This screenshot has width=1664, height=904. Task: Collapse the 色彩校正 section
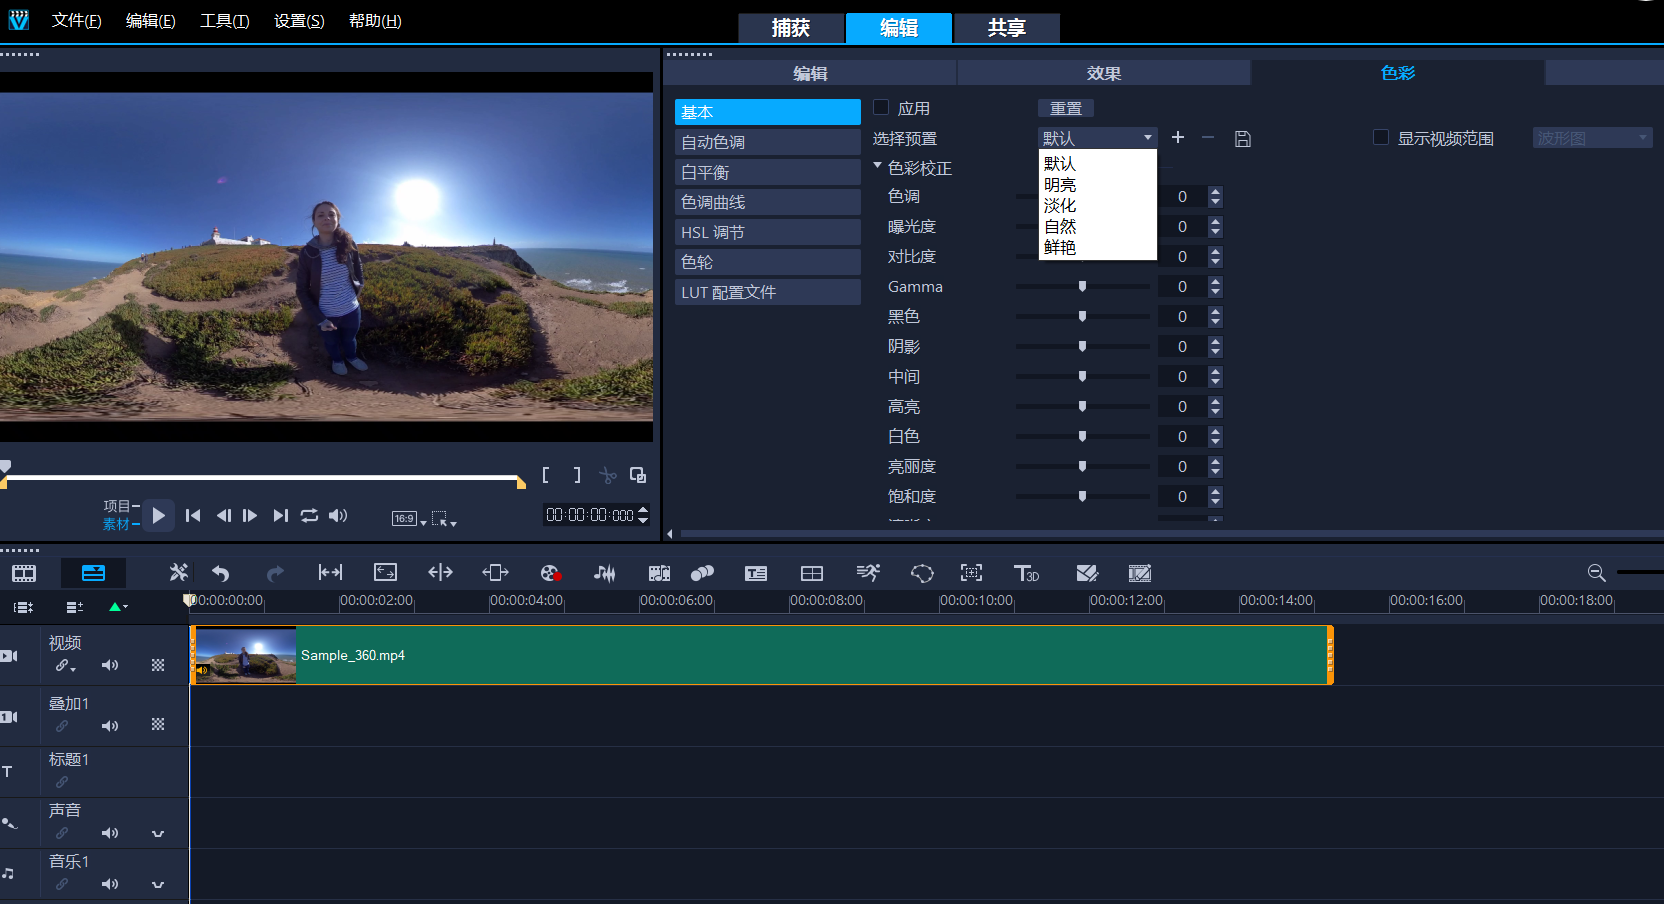[x=878, y=167]
